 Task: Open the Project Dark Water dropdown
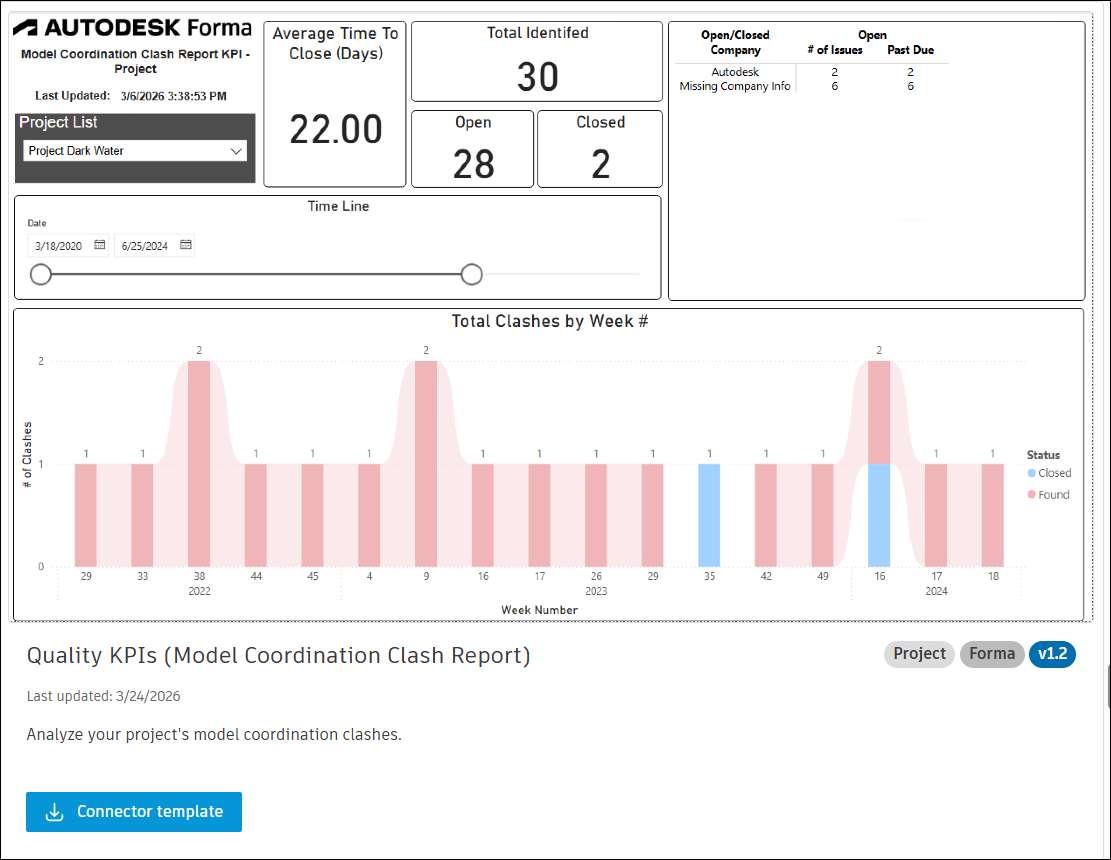point(135,151)
